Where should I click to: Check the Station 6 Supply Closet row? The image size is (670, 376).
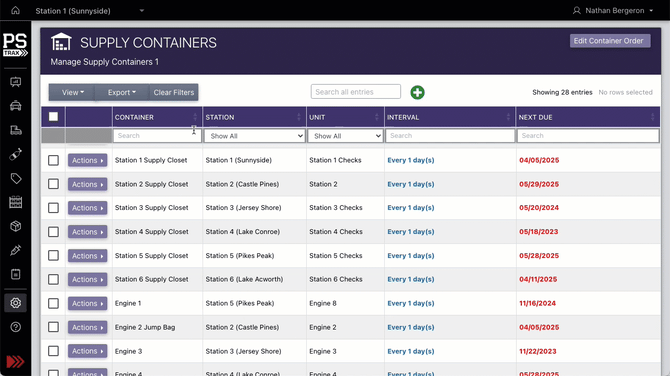pos(53,279)
